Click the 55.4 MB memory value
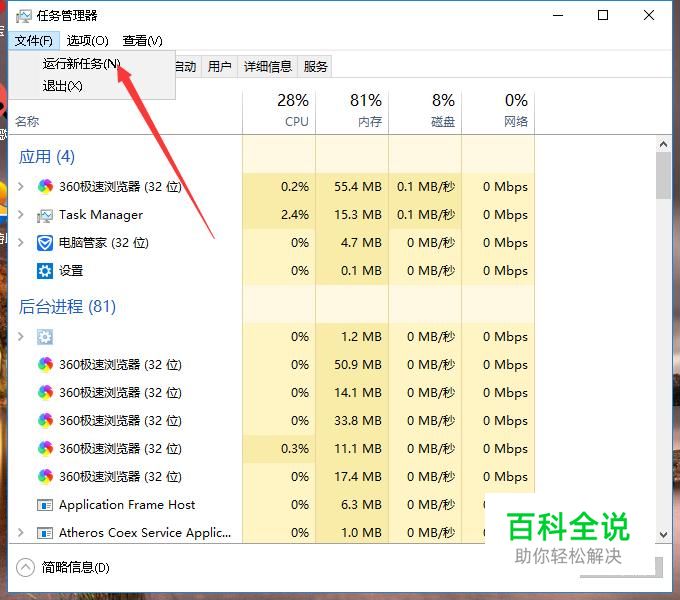The width and height of the screenshot is (680, 600). (x=358, y=187)
